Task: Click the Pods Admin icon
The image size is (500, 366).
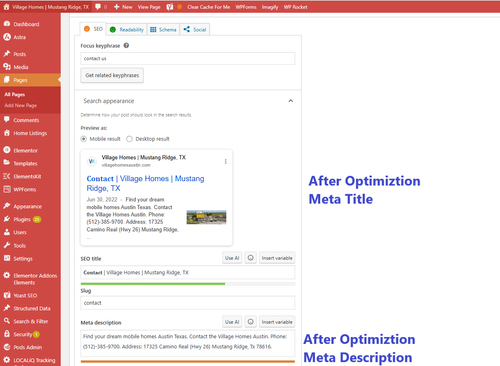Action: (7, 347)
